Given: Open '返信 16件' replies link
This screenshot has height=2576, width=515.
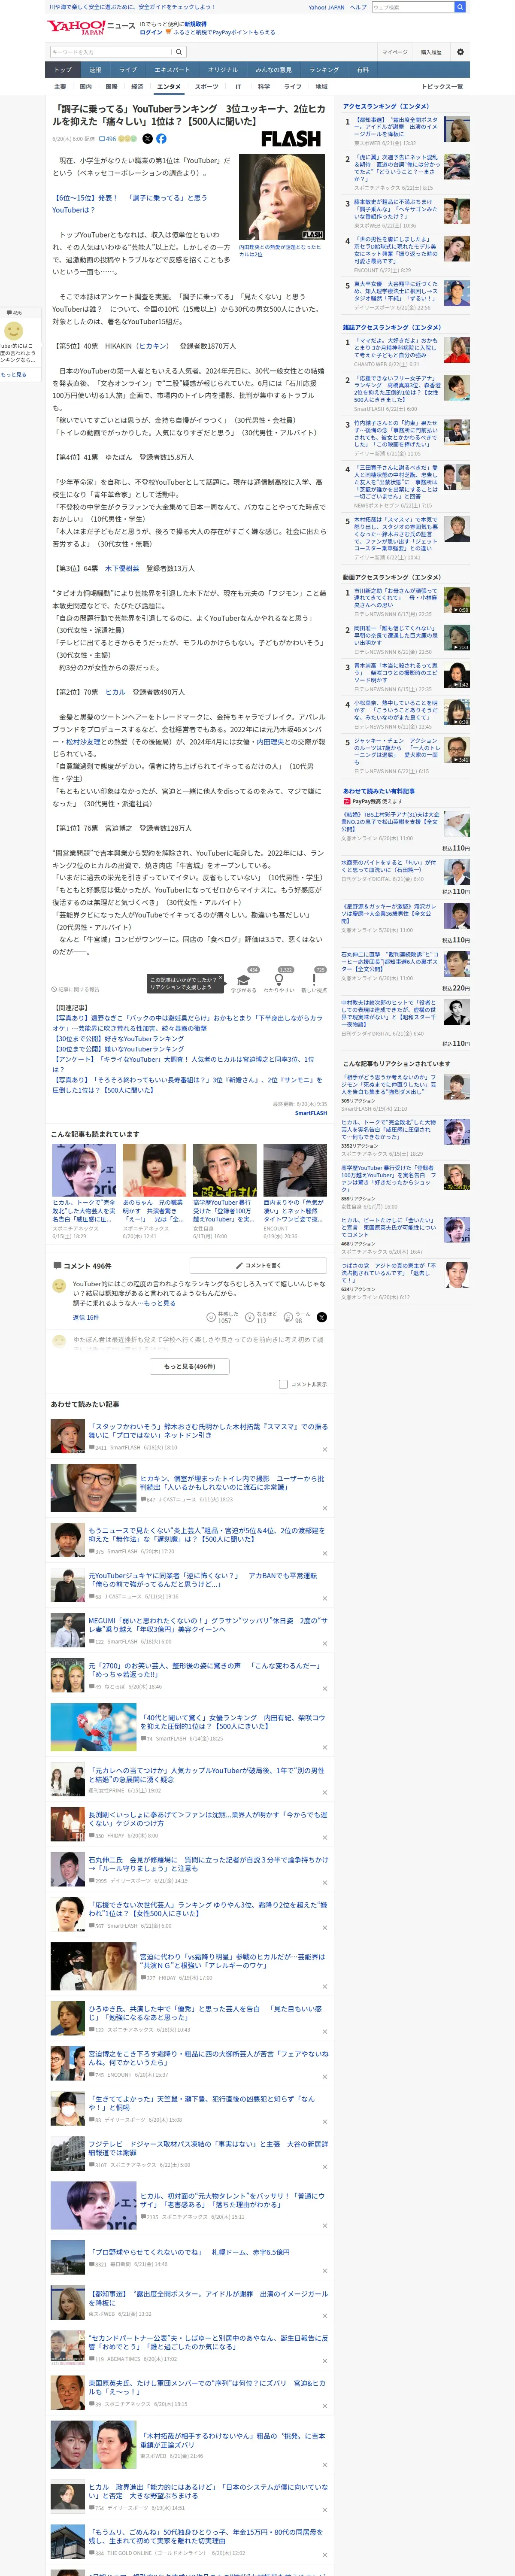Looking at the screenshot, I should coord(85,1317).
